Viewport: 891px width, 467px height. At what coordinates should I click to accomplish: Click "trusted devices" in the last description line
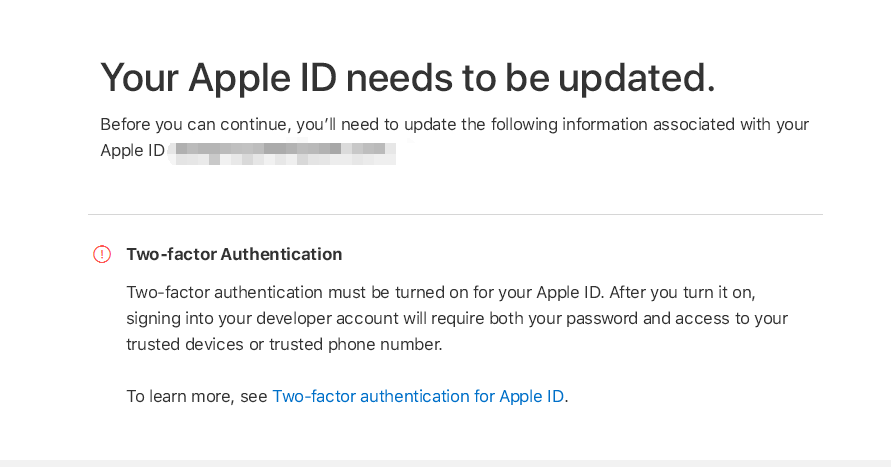click(185, 344)
